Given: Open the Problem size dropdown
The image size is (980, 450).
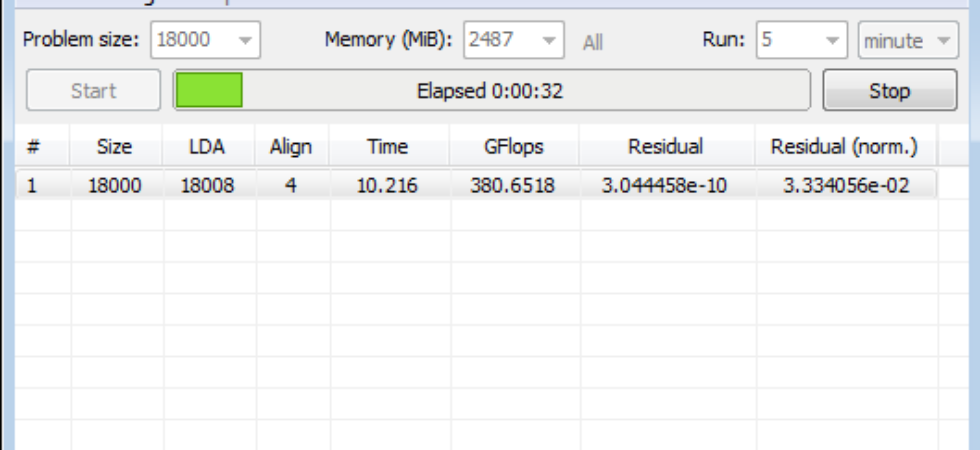Looking at the screenshot, I should 206,40.
